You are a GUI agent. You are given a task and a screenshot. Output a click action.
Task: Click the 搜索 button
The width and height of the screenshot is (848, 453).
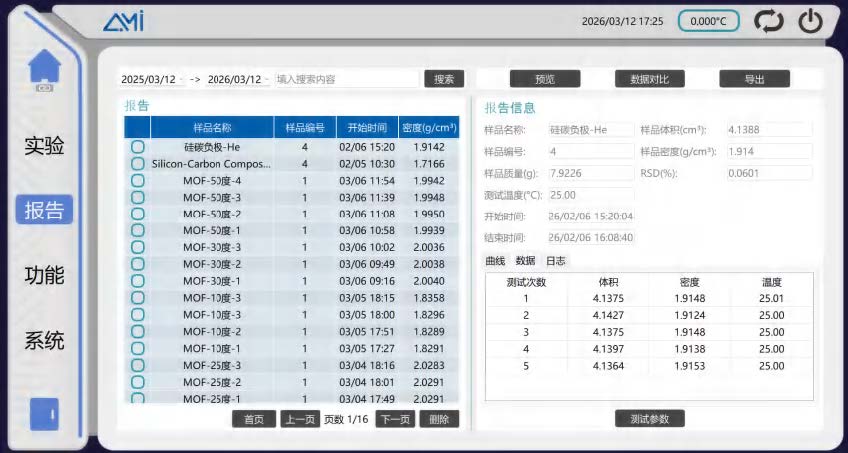click(x=444, y=79)
